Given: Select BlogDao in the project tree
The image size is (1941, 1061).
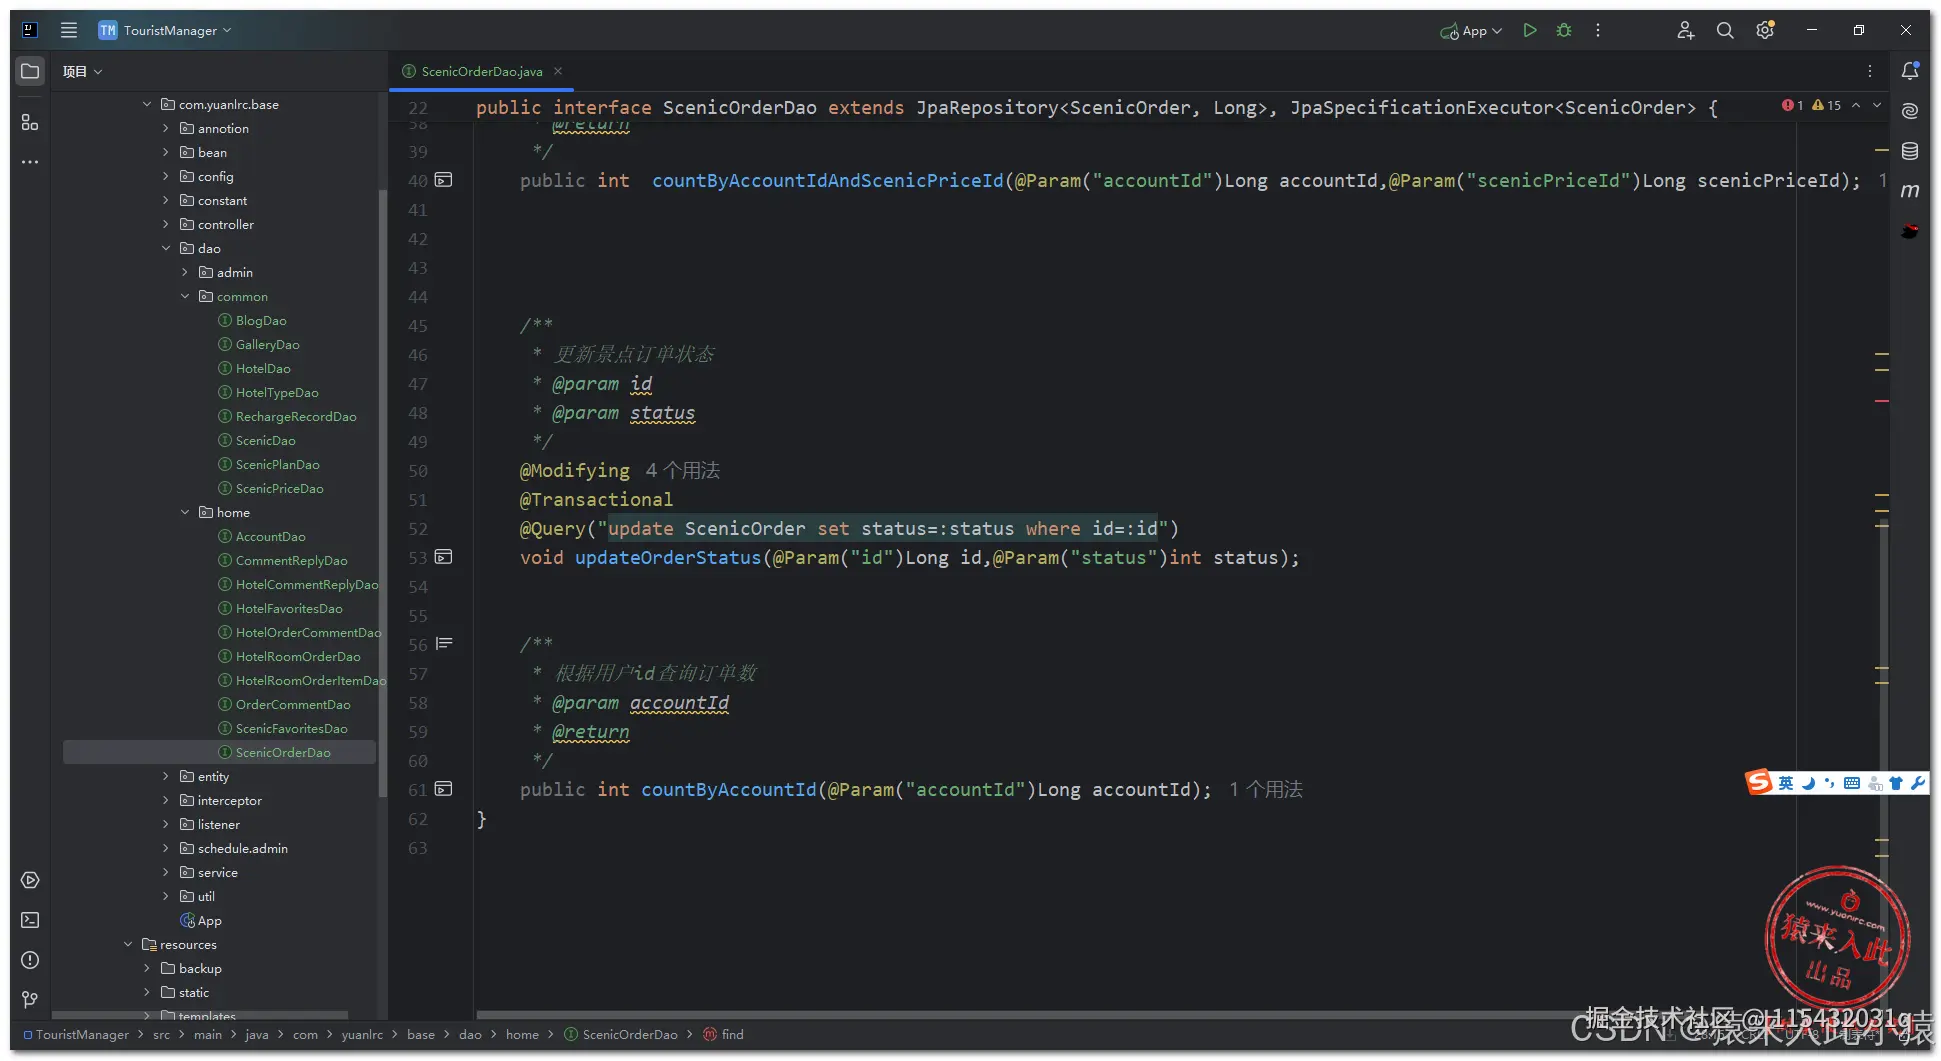Looking at the screenshot, I should (x=261, y=320).
